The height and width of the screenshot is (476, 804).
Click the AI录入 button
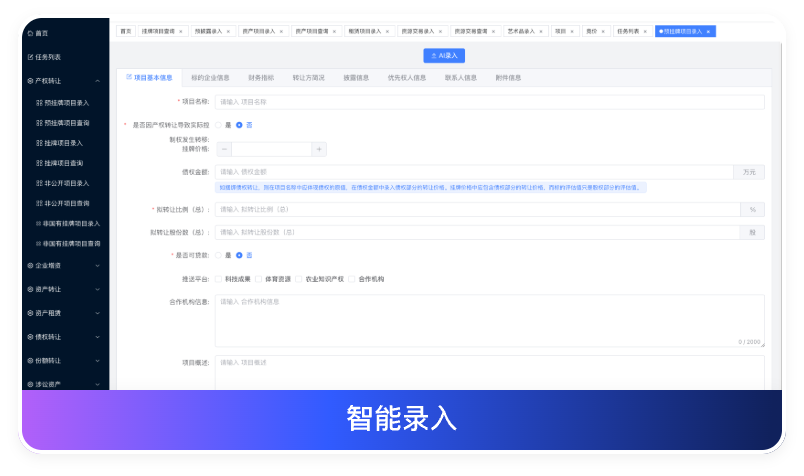[444, 56]
